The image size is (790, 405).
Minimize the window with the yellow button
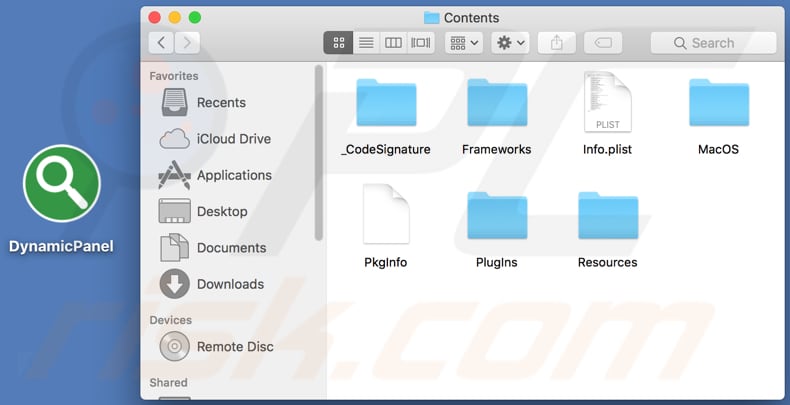pos(174,18)
